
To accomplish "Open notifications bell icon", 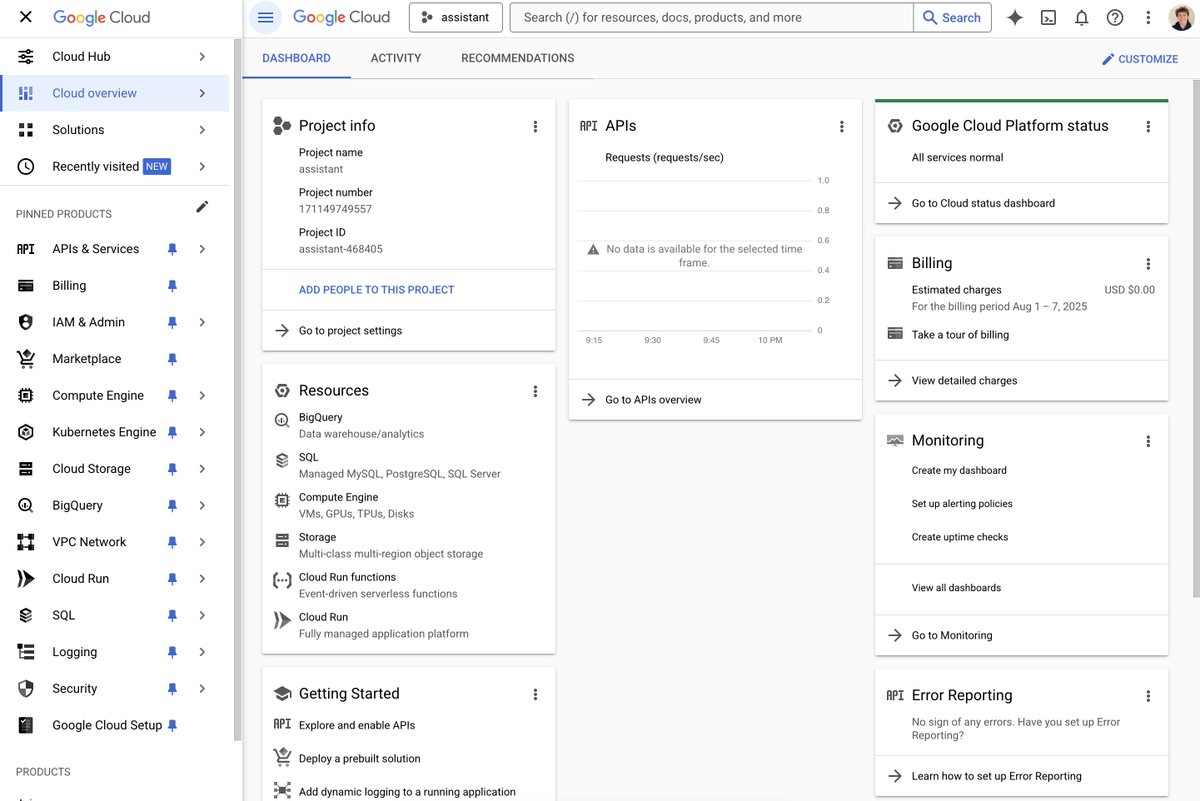I will 1081,17.
